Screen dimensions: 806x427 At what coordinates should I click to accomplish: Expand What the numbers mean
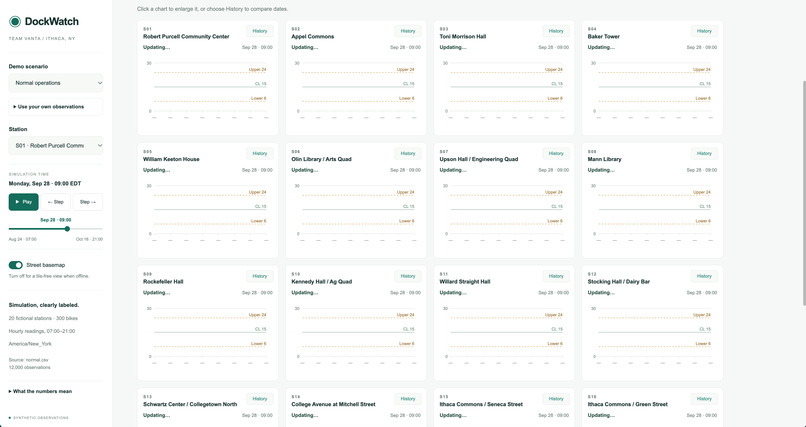click(x=41, y=392)
